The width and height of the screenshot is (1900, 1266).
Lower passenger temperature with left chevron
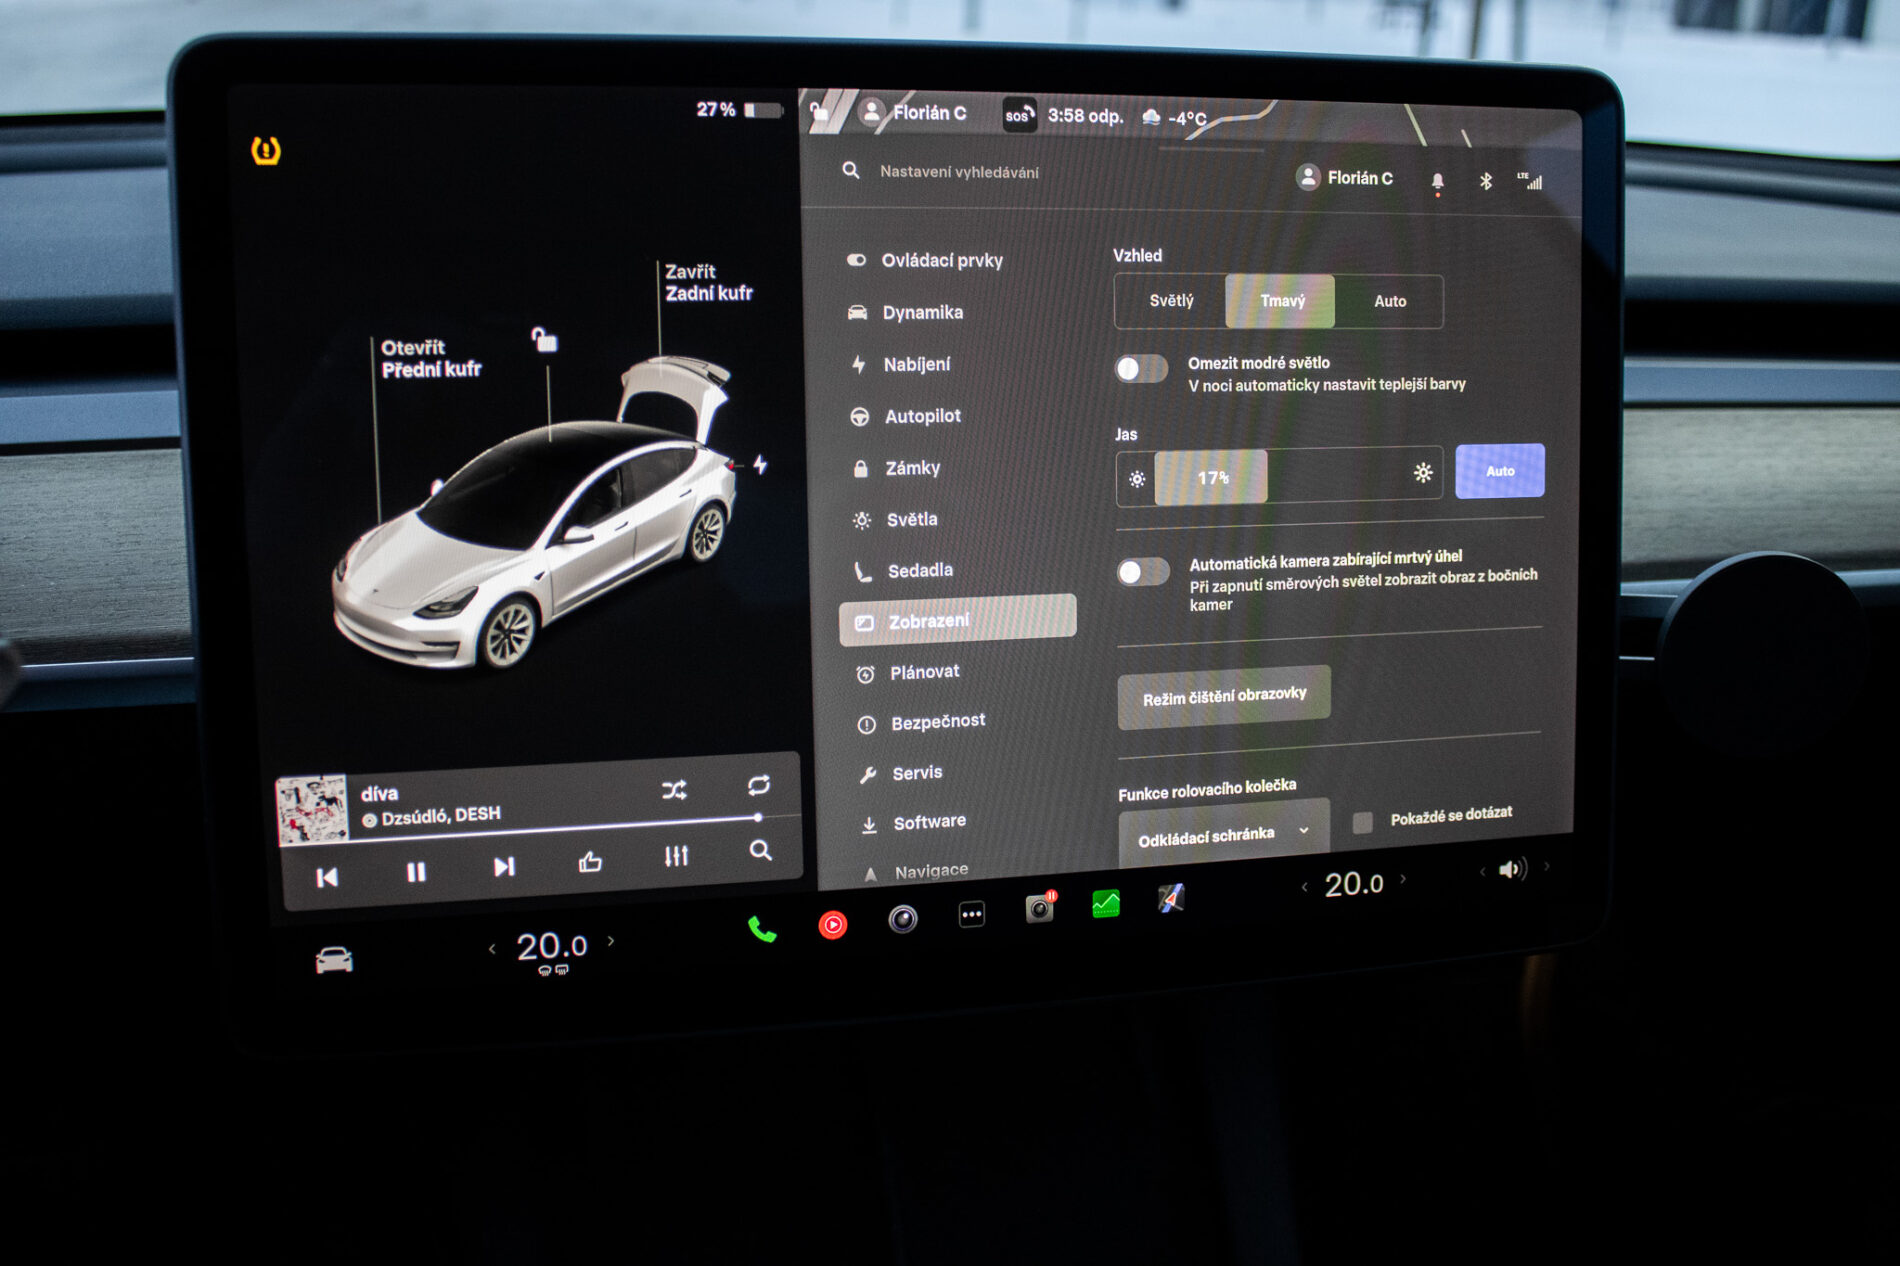pos(1304,886)
